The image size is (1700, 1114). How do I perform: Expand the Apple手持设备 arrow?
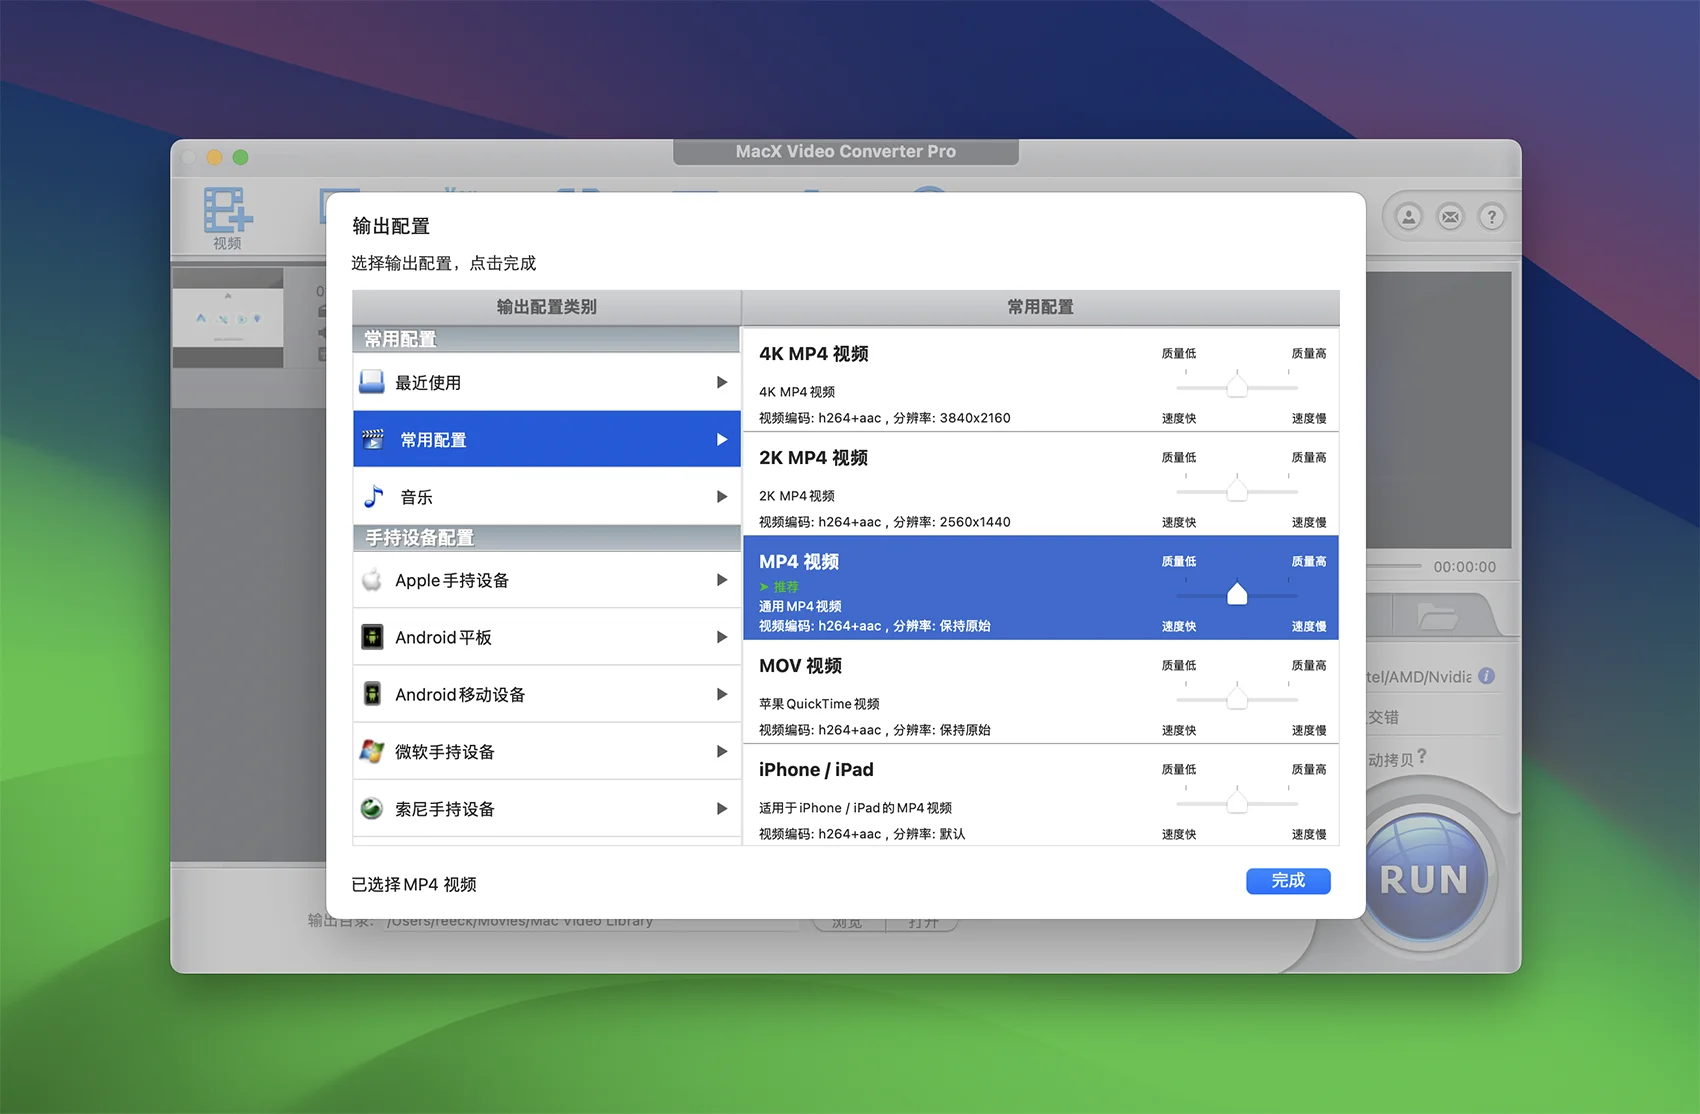tap(722, 580)
